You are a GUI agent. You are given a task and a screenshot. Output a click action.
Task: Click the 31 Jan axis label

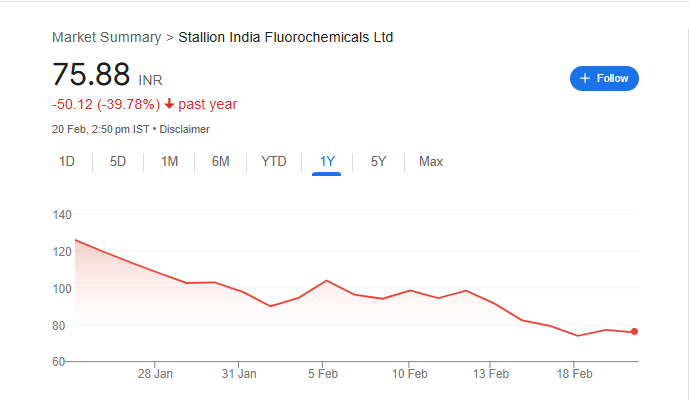click(x=239, y=374)
